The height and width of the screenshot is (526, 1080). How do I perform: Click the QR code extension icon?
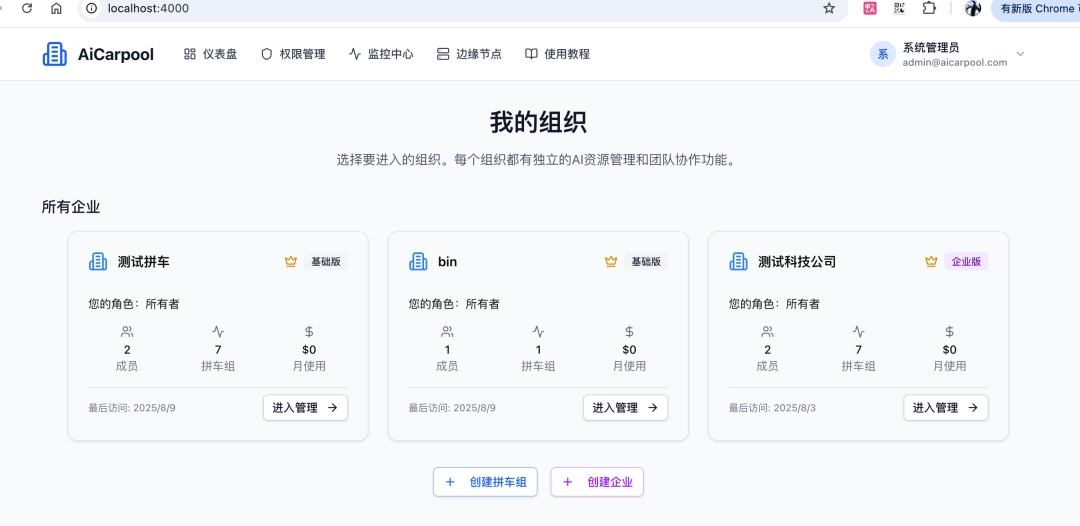coord(900,8)
